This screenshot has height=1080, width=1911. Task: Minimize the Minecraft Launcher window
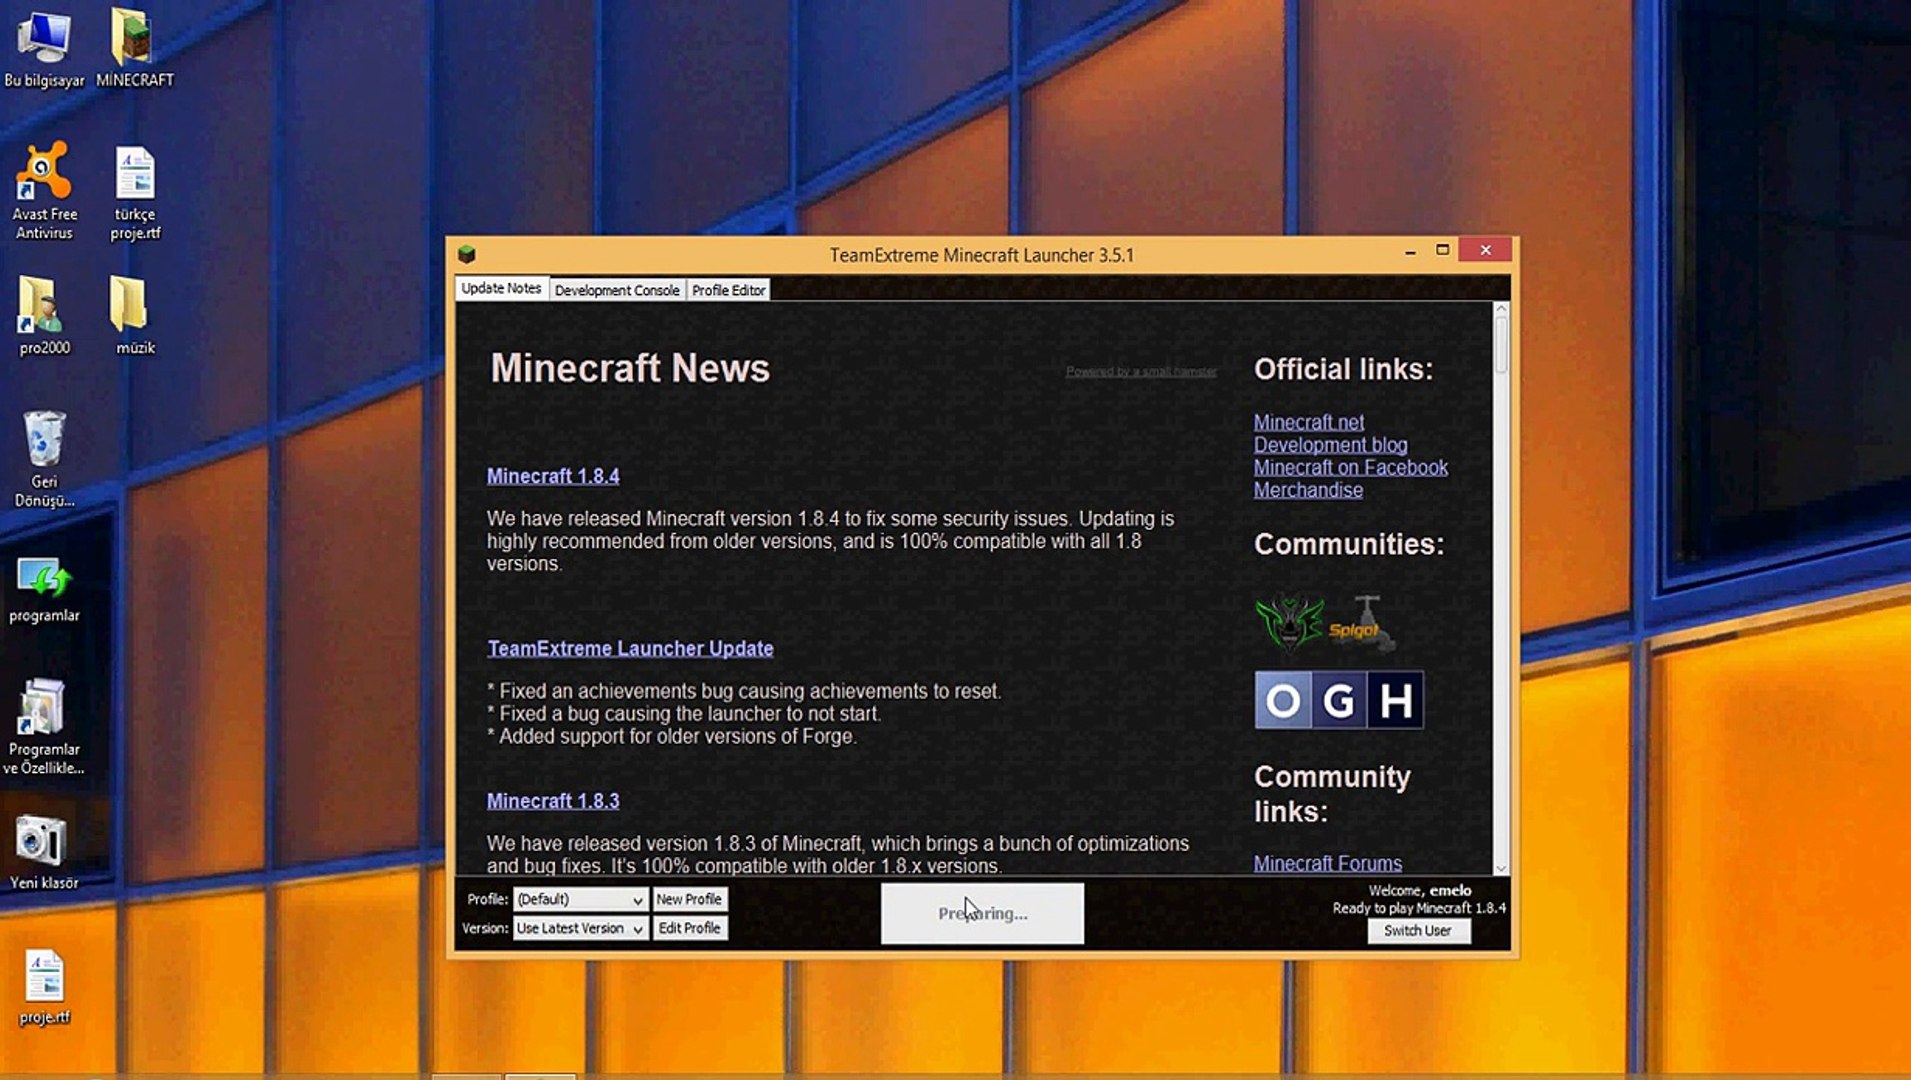pos(1410,252)
